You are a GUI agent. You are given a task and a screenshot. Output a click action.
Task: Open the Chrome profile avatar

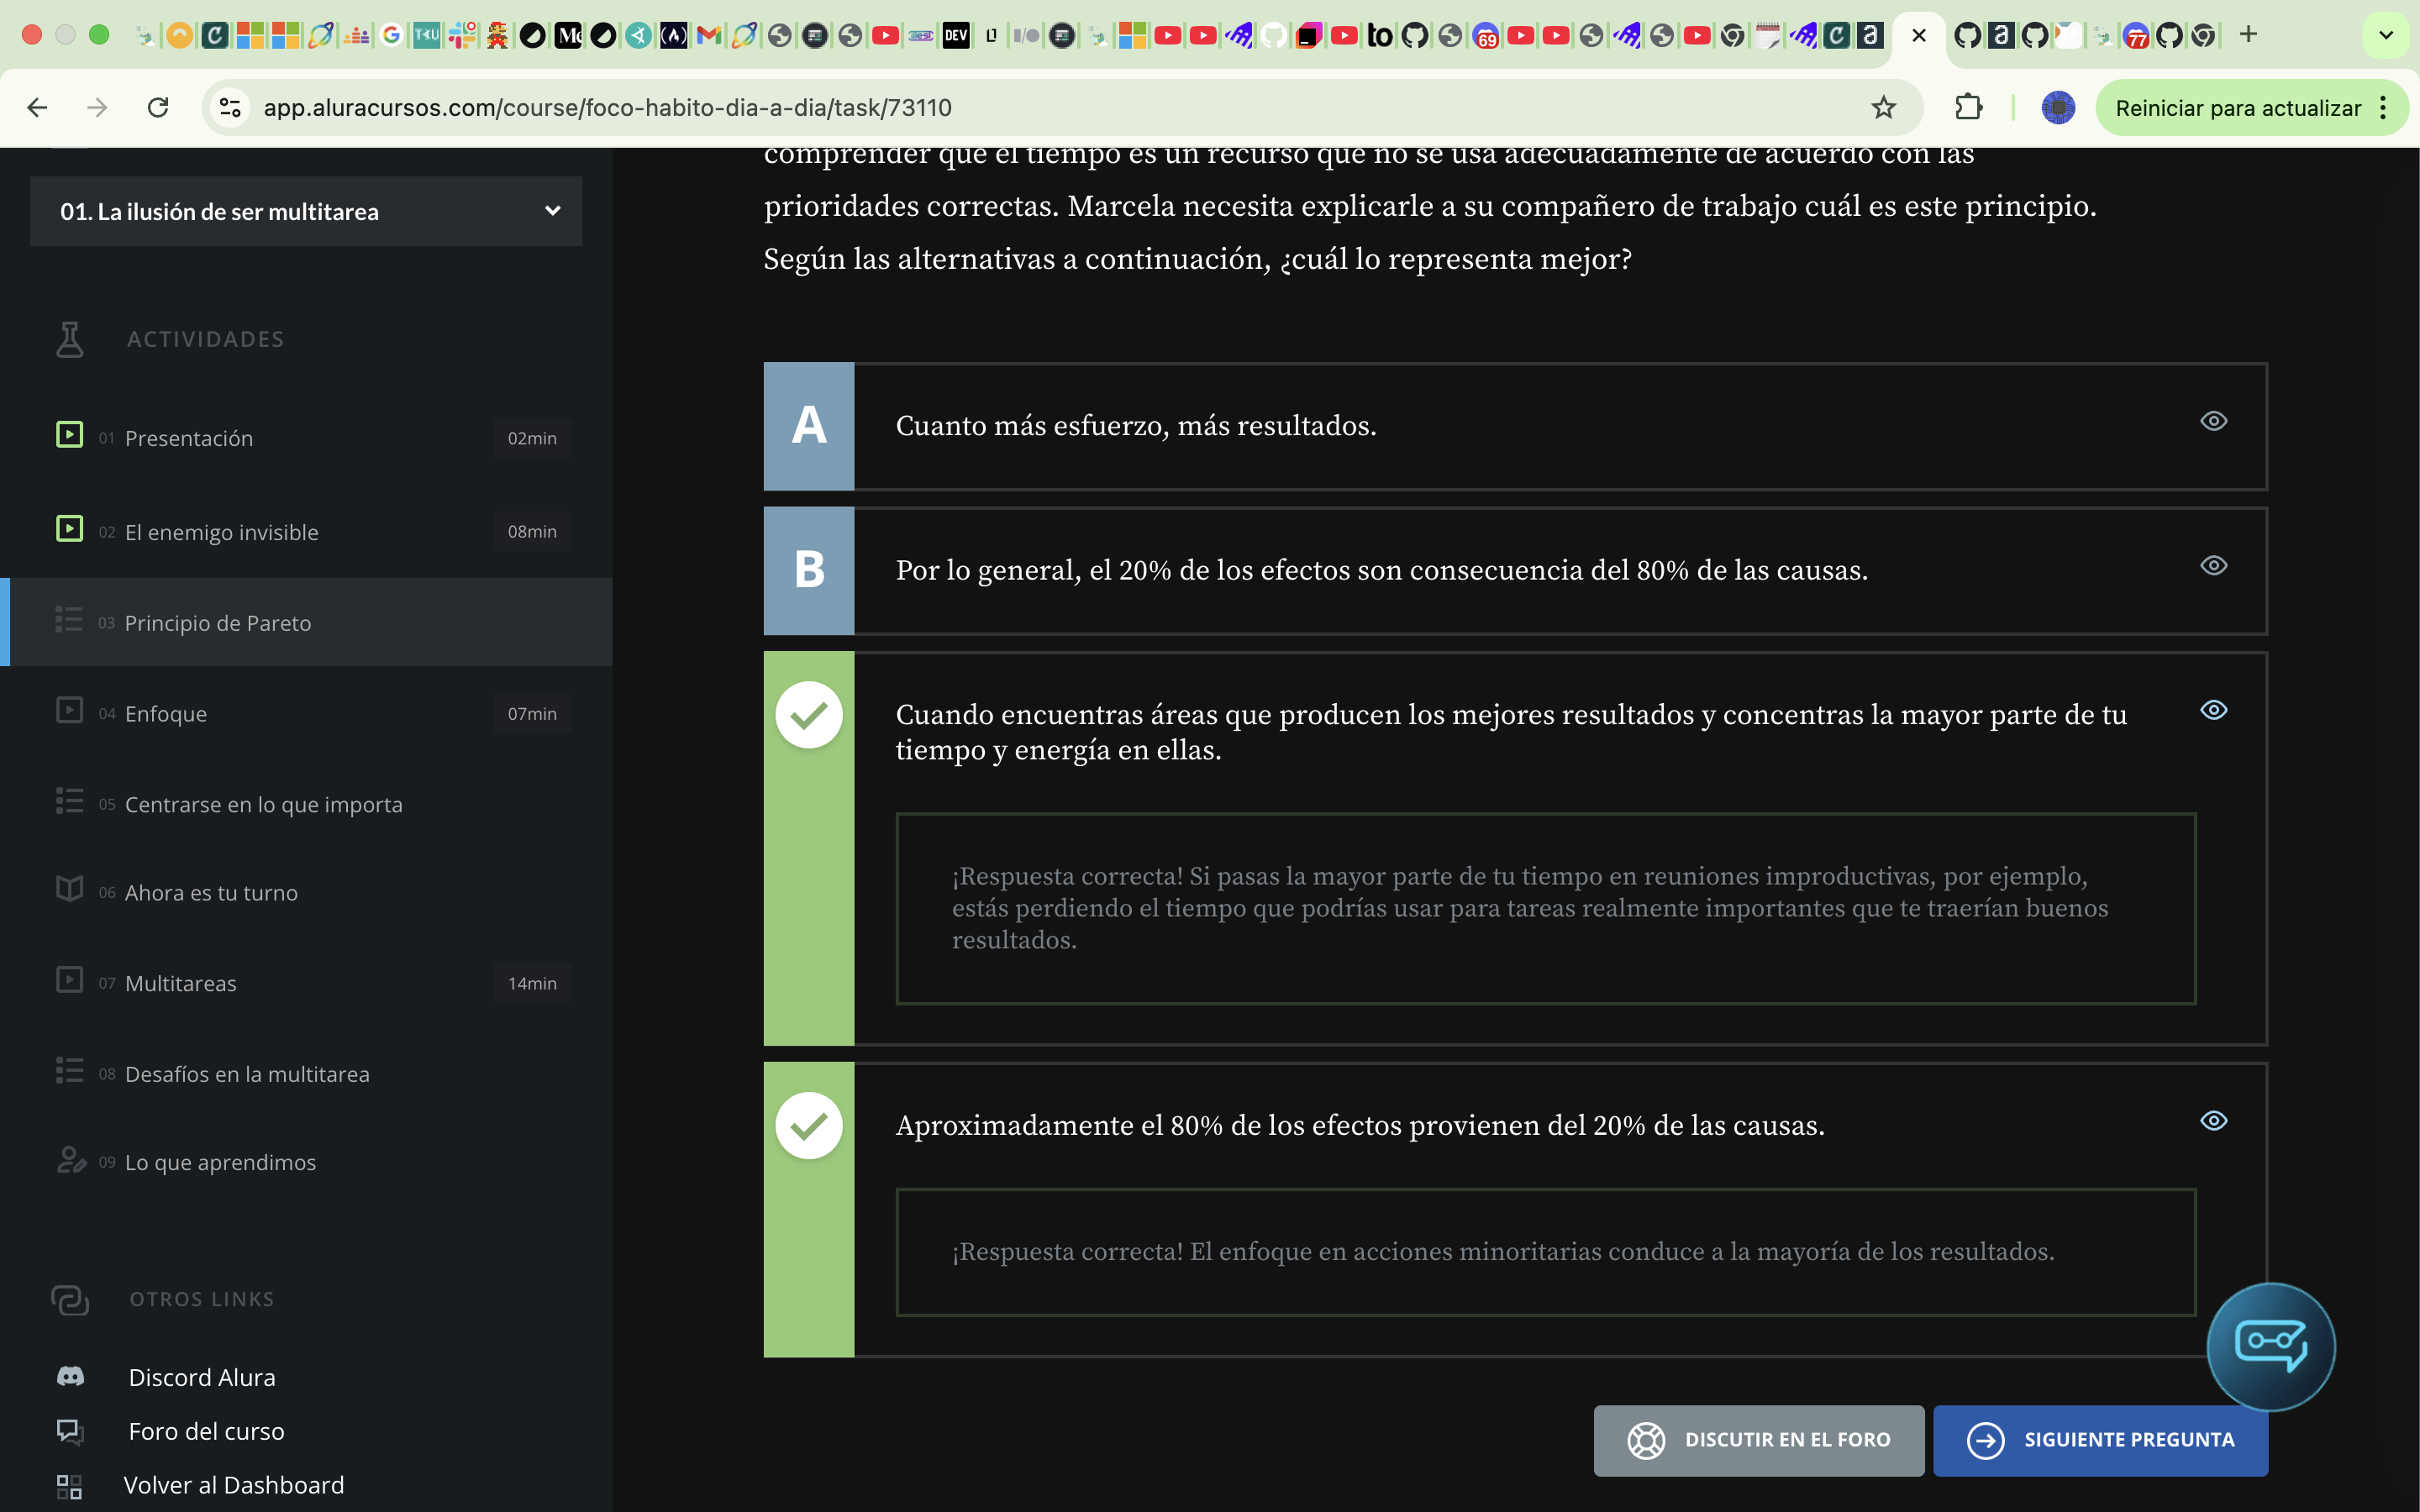point(2058,107)
